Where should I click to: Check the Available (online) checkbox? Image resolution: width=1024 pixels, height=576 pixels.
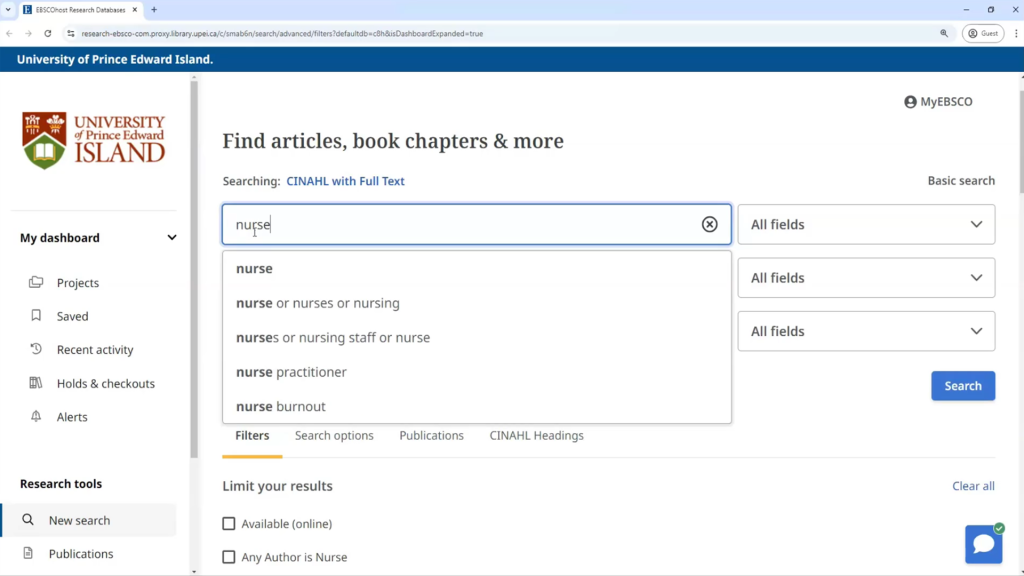pos(229,524)
